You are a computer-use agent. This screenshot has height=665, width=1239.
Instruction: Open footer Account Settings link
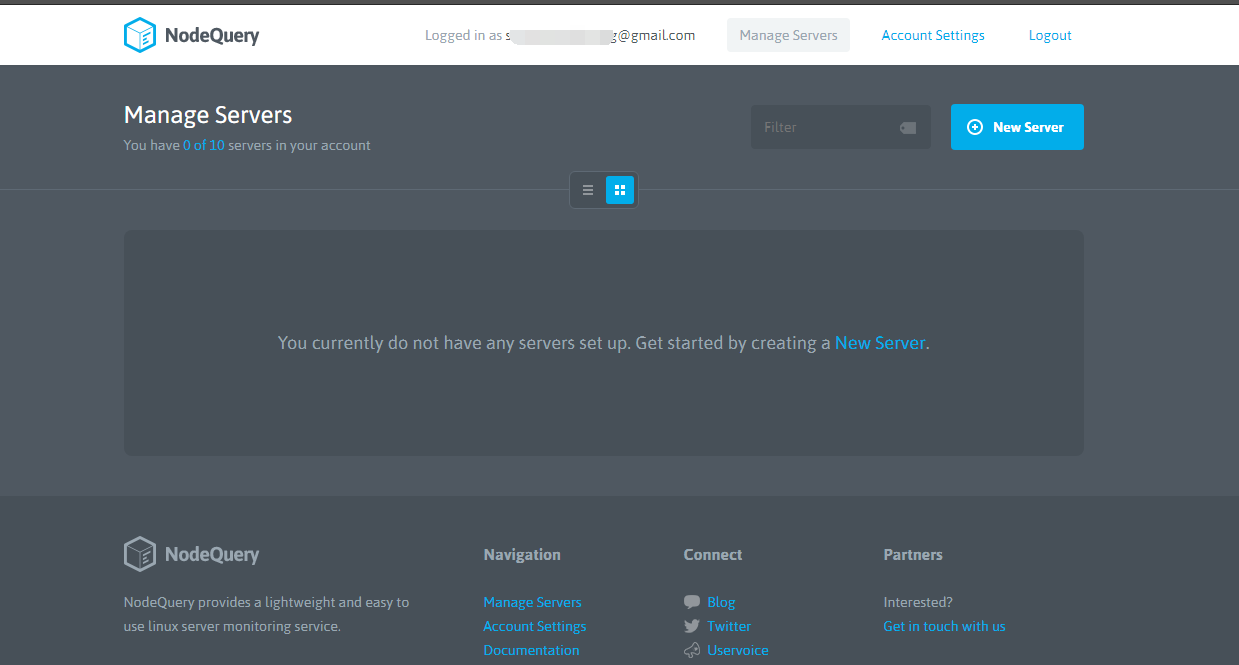point(535,626)
